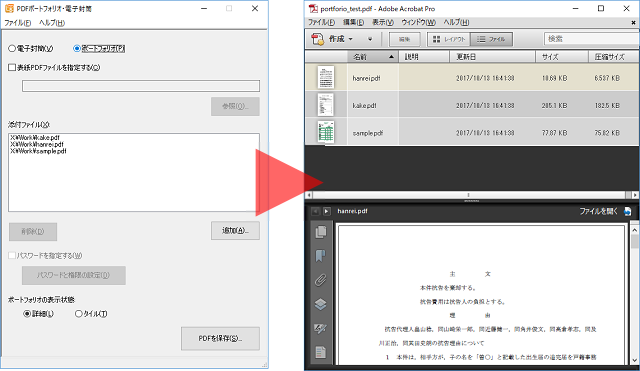The height and width of the screenshot is (371, 640).
Task: Click the horizontal scrollbar under file list
Action: coord(469,195)
